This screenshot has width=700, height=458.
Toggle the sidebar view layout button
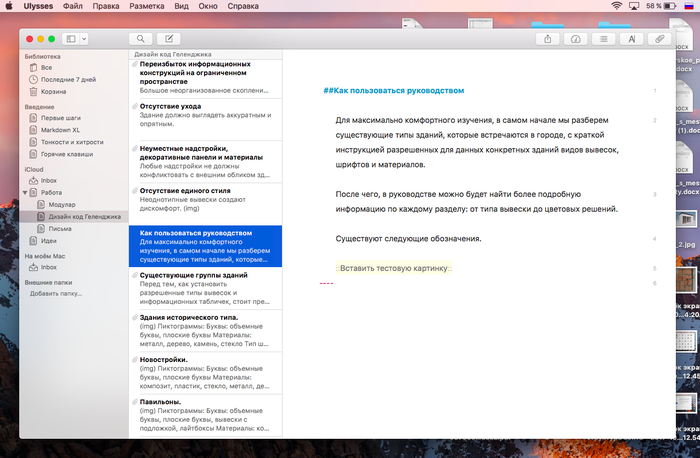pyautogui.click(x=70, y=39)
